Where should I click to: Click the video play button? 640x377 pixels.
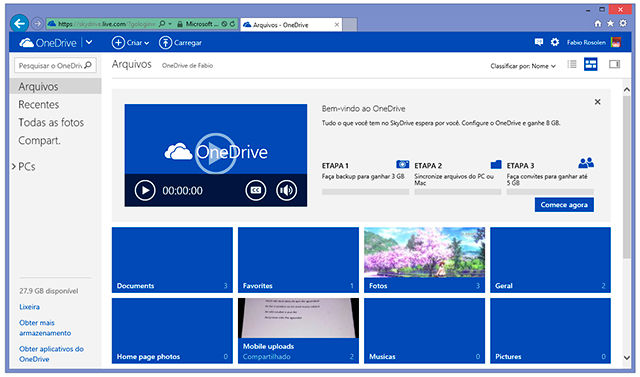tap(145, 190)
